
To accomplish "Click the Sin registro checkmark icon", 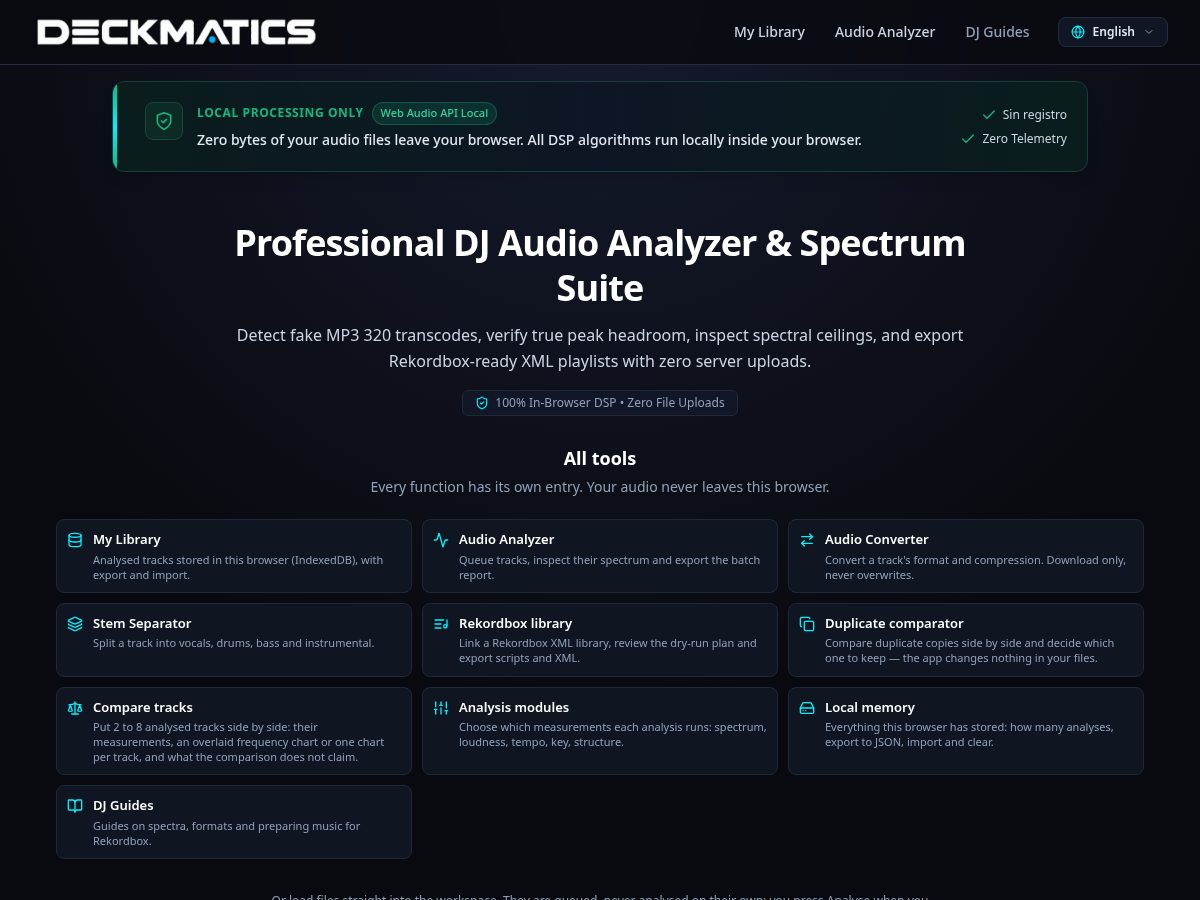I will pyautogui.click(x=989, y=115).
